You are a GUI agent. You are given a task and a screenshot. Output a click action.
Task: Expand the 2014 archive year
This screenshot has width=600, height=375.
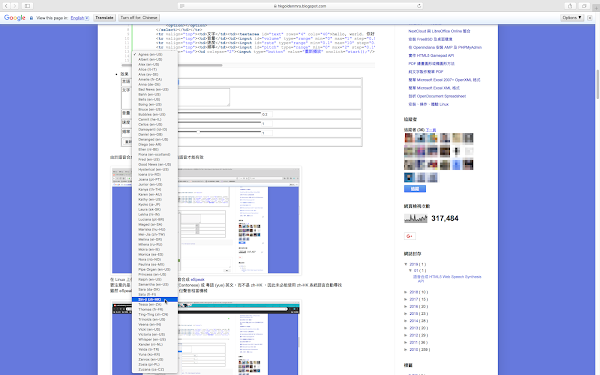point(406,321)
